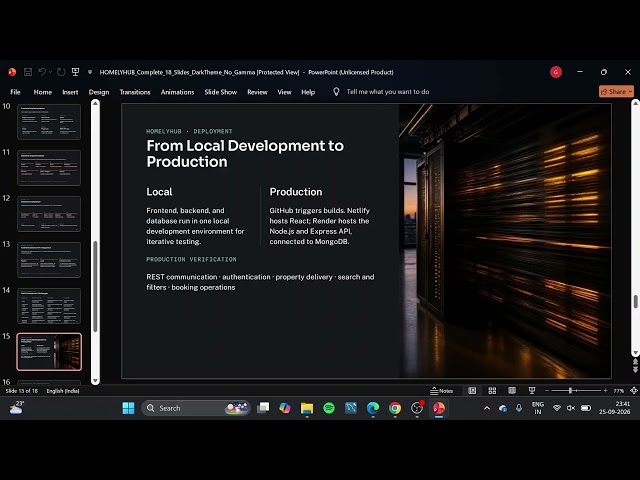Open Copilot from the taskbar
Screen dimensions: 640x480
[x=284, y=408]
